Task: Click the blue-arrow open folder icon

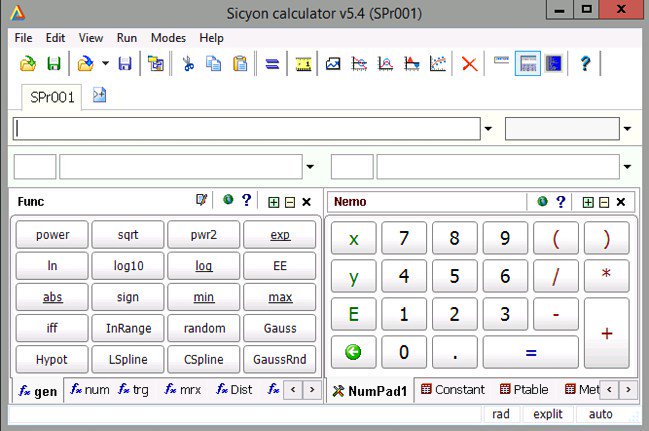Action: 86,63
